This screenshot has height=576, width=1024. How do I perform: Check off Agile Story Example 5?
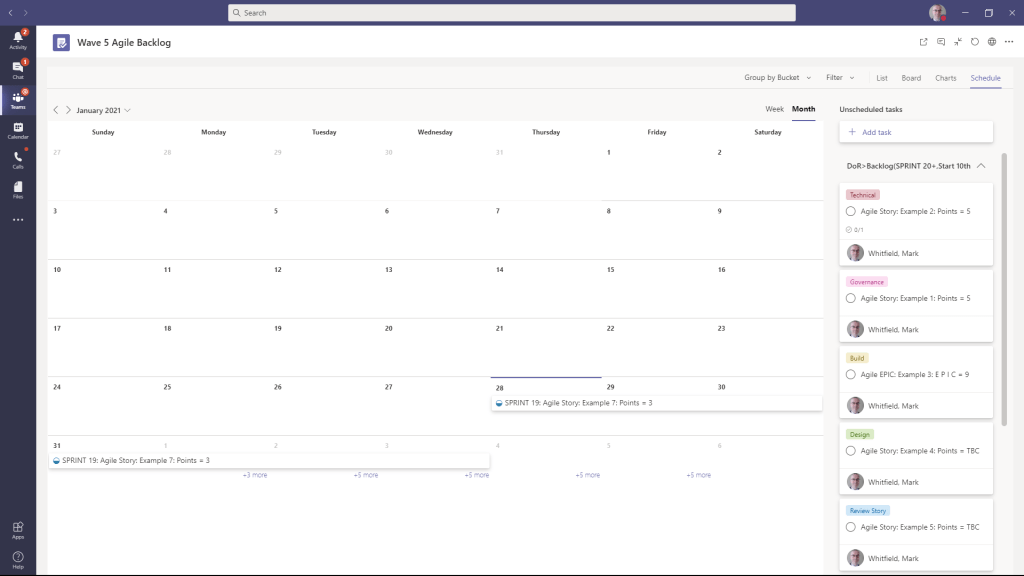[x=851, y=527]
